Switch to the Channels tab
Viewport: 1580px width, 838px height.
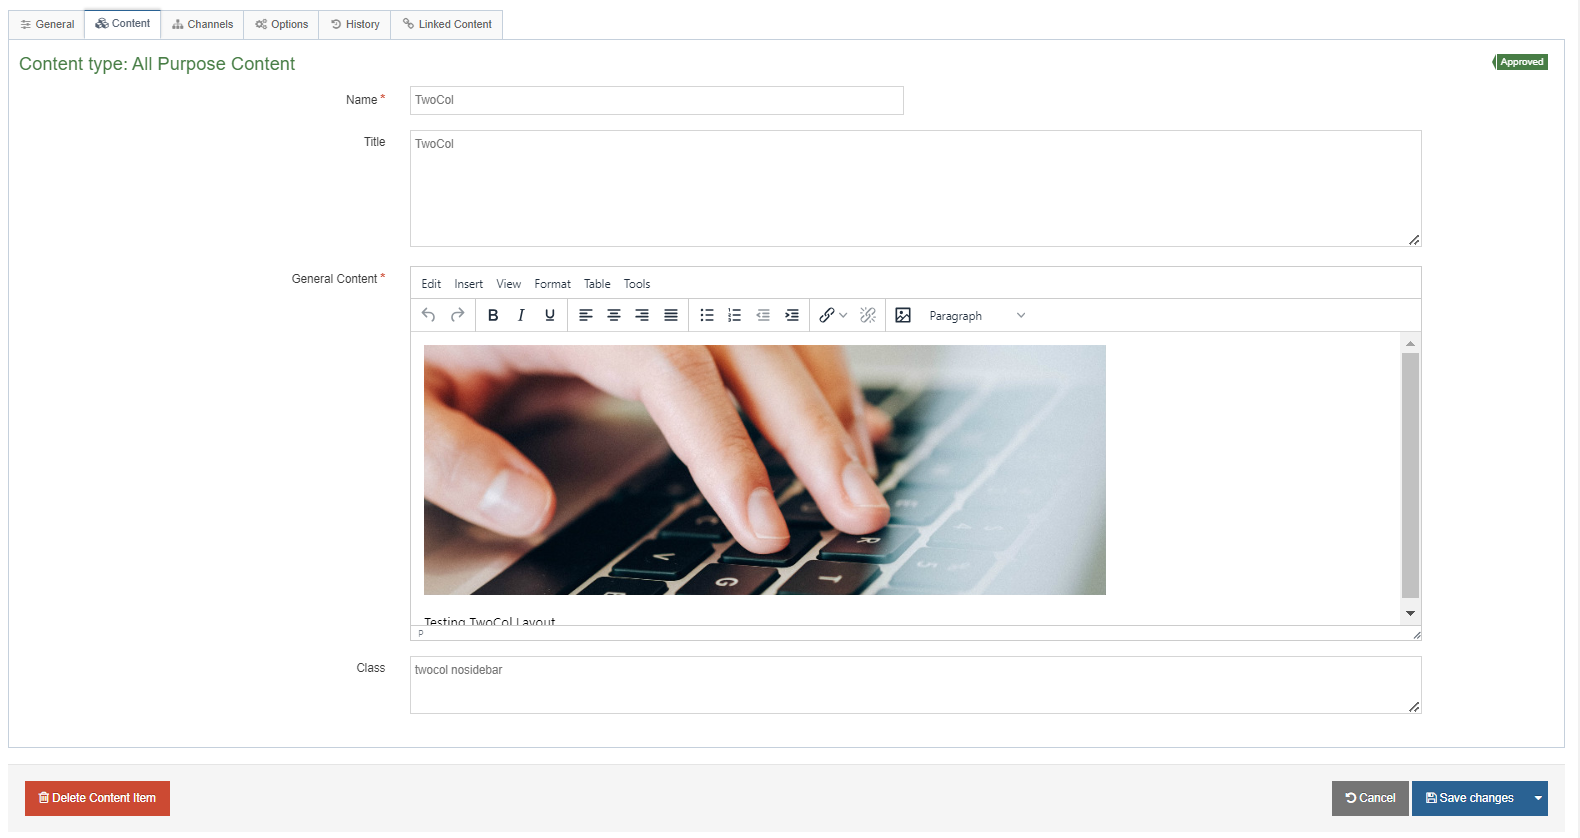point(203,24)
